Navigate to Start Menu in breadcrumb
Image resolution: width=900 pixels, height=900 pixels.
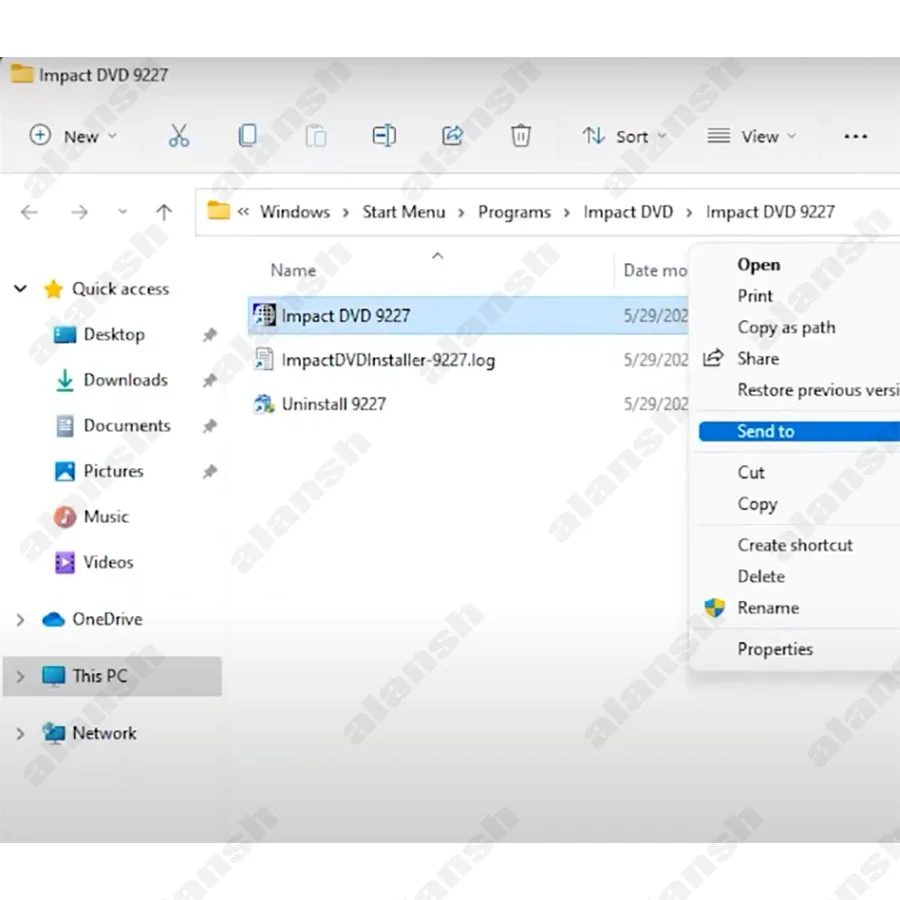tap(404, 212)
